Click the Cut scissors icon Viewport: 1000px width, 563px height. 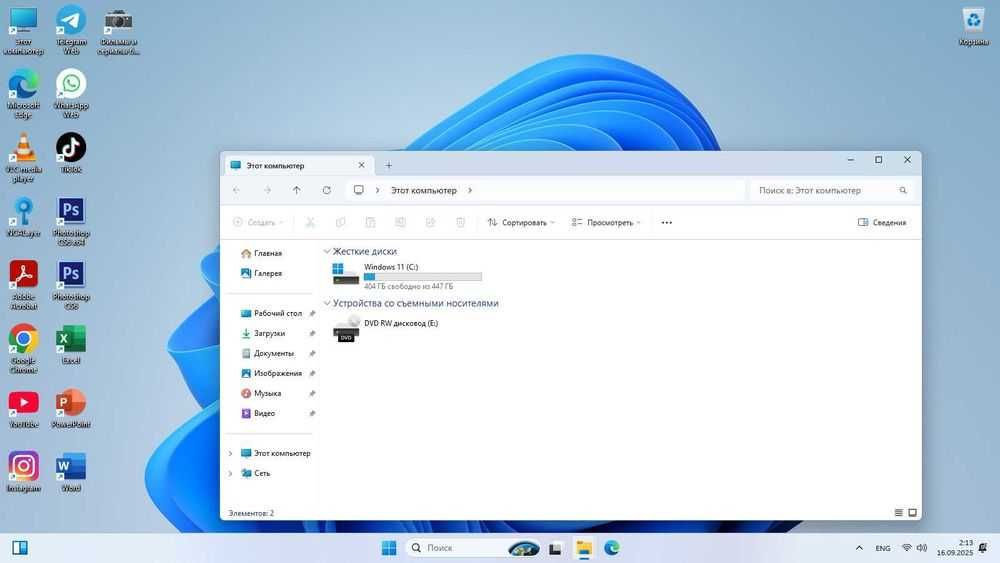(310, 222)
